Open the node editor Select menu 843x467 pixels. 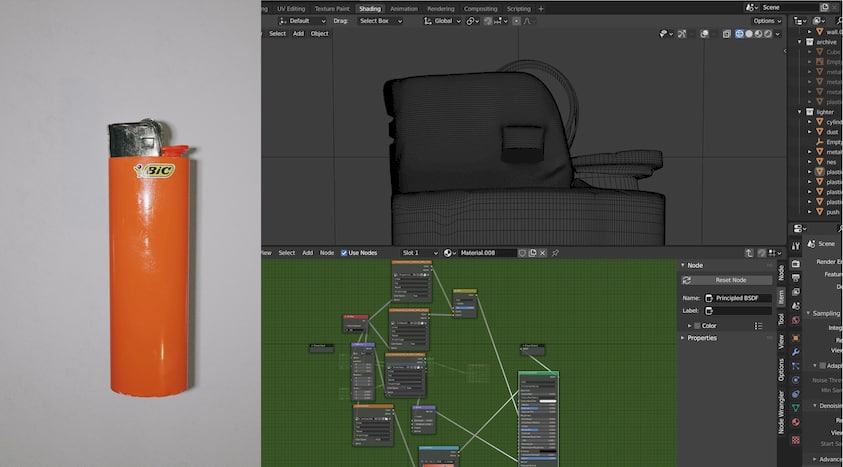(x=287, y=253)
